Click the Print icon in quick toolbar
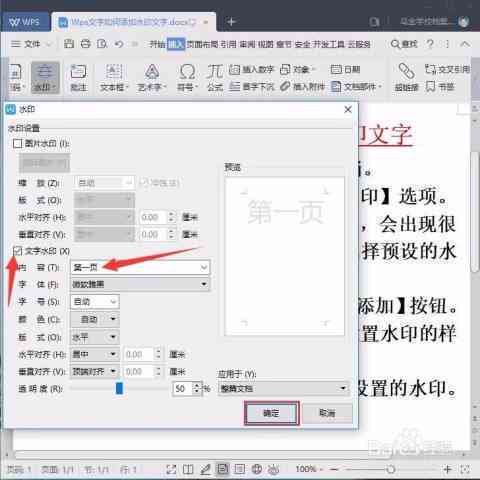The height and width of the screenshot is (480, 480). point(86,44)
